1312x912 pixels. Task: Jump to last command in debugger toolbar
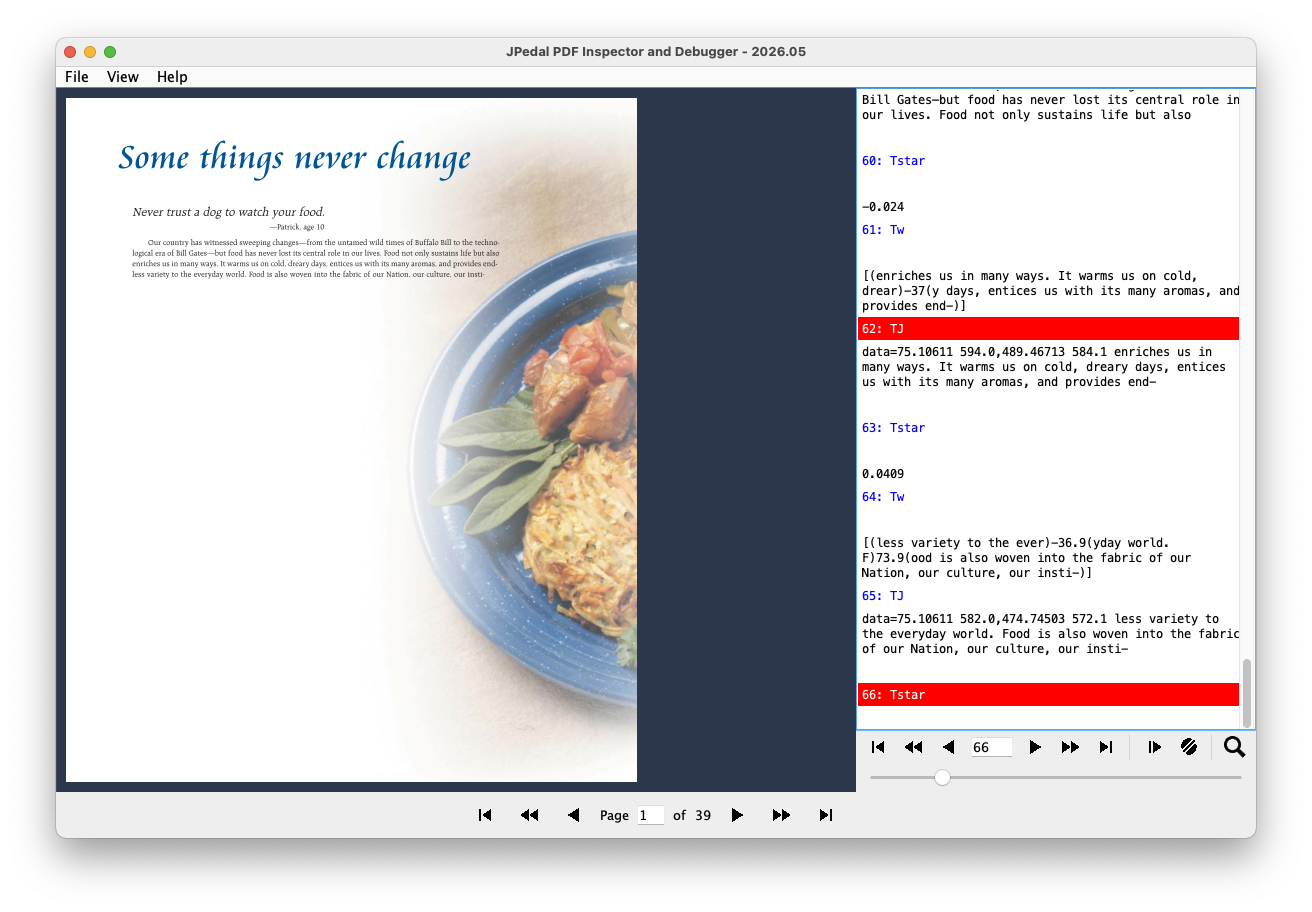[x=1106, y=747]
